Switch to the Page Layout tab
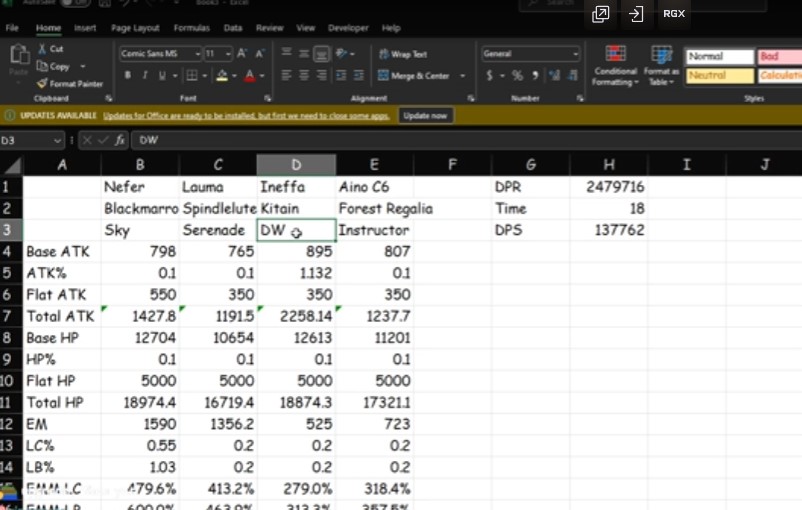 [x=135, y=28]
